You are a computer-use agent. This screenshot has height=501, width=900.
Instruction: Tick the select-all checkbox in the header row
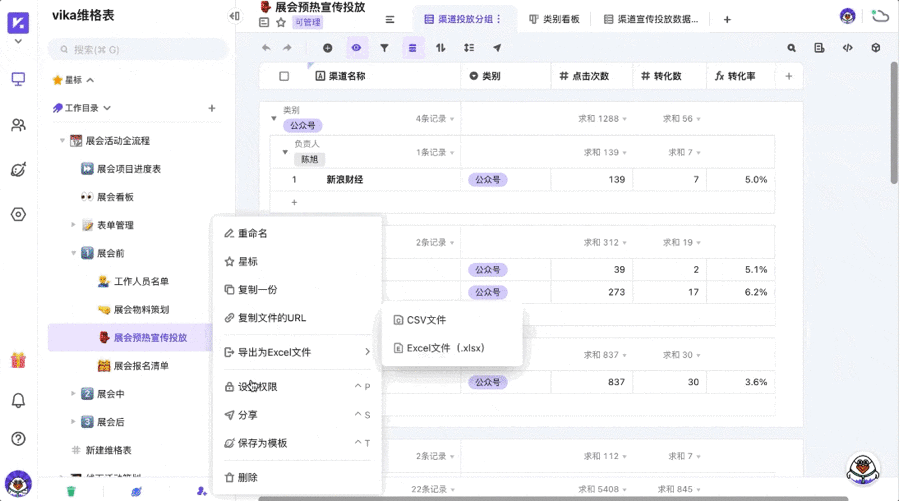click(x=284, y=76)
